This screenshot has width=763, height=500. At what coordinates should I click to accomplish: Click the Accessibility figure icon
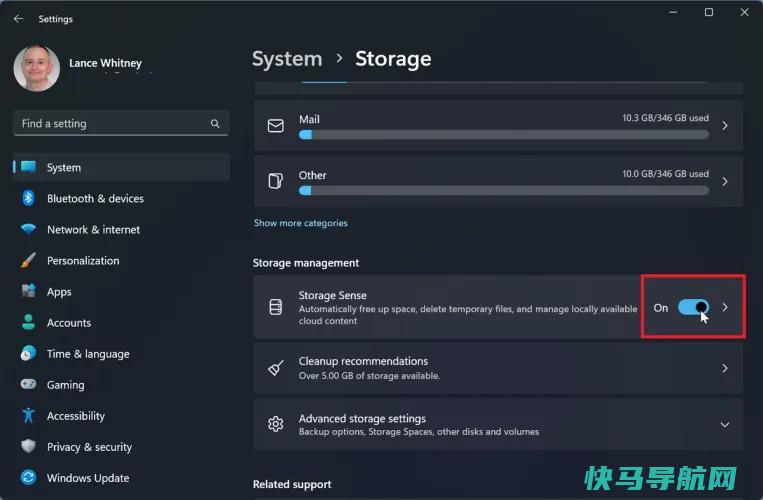(x=28, y=415)
